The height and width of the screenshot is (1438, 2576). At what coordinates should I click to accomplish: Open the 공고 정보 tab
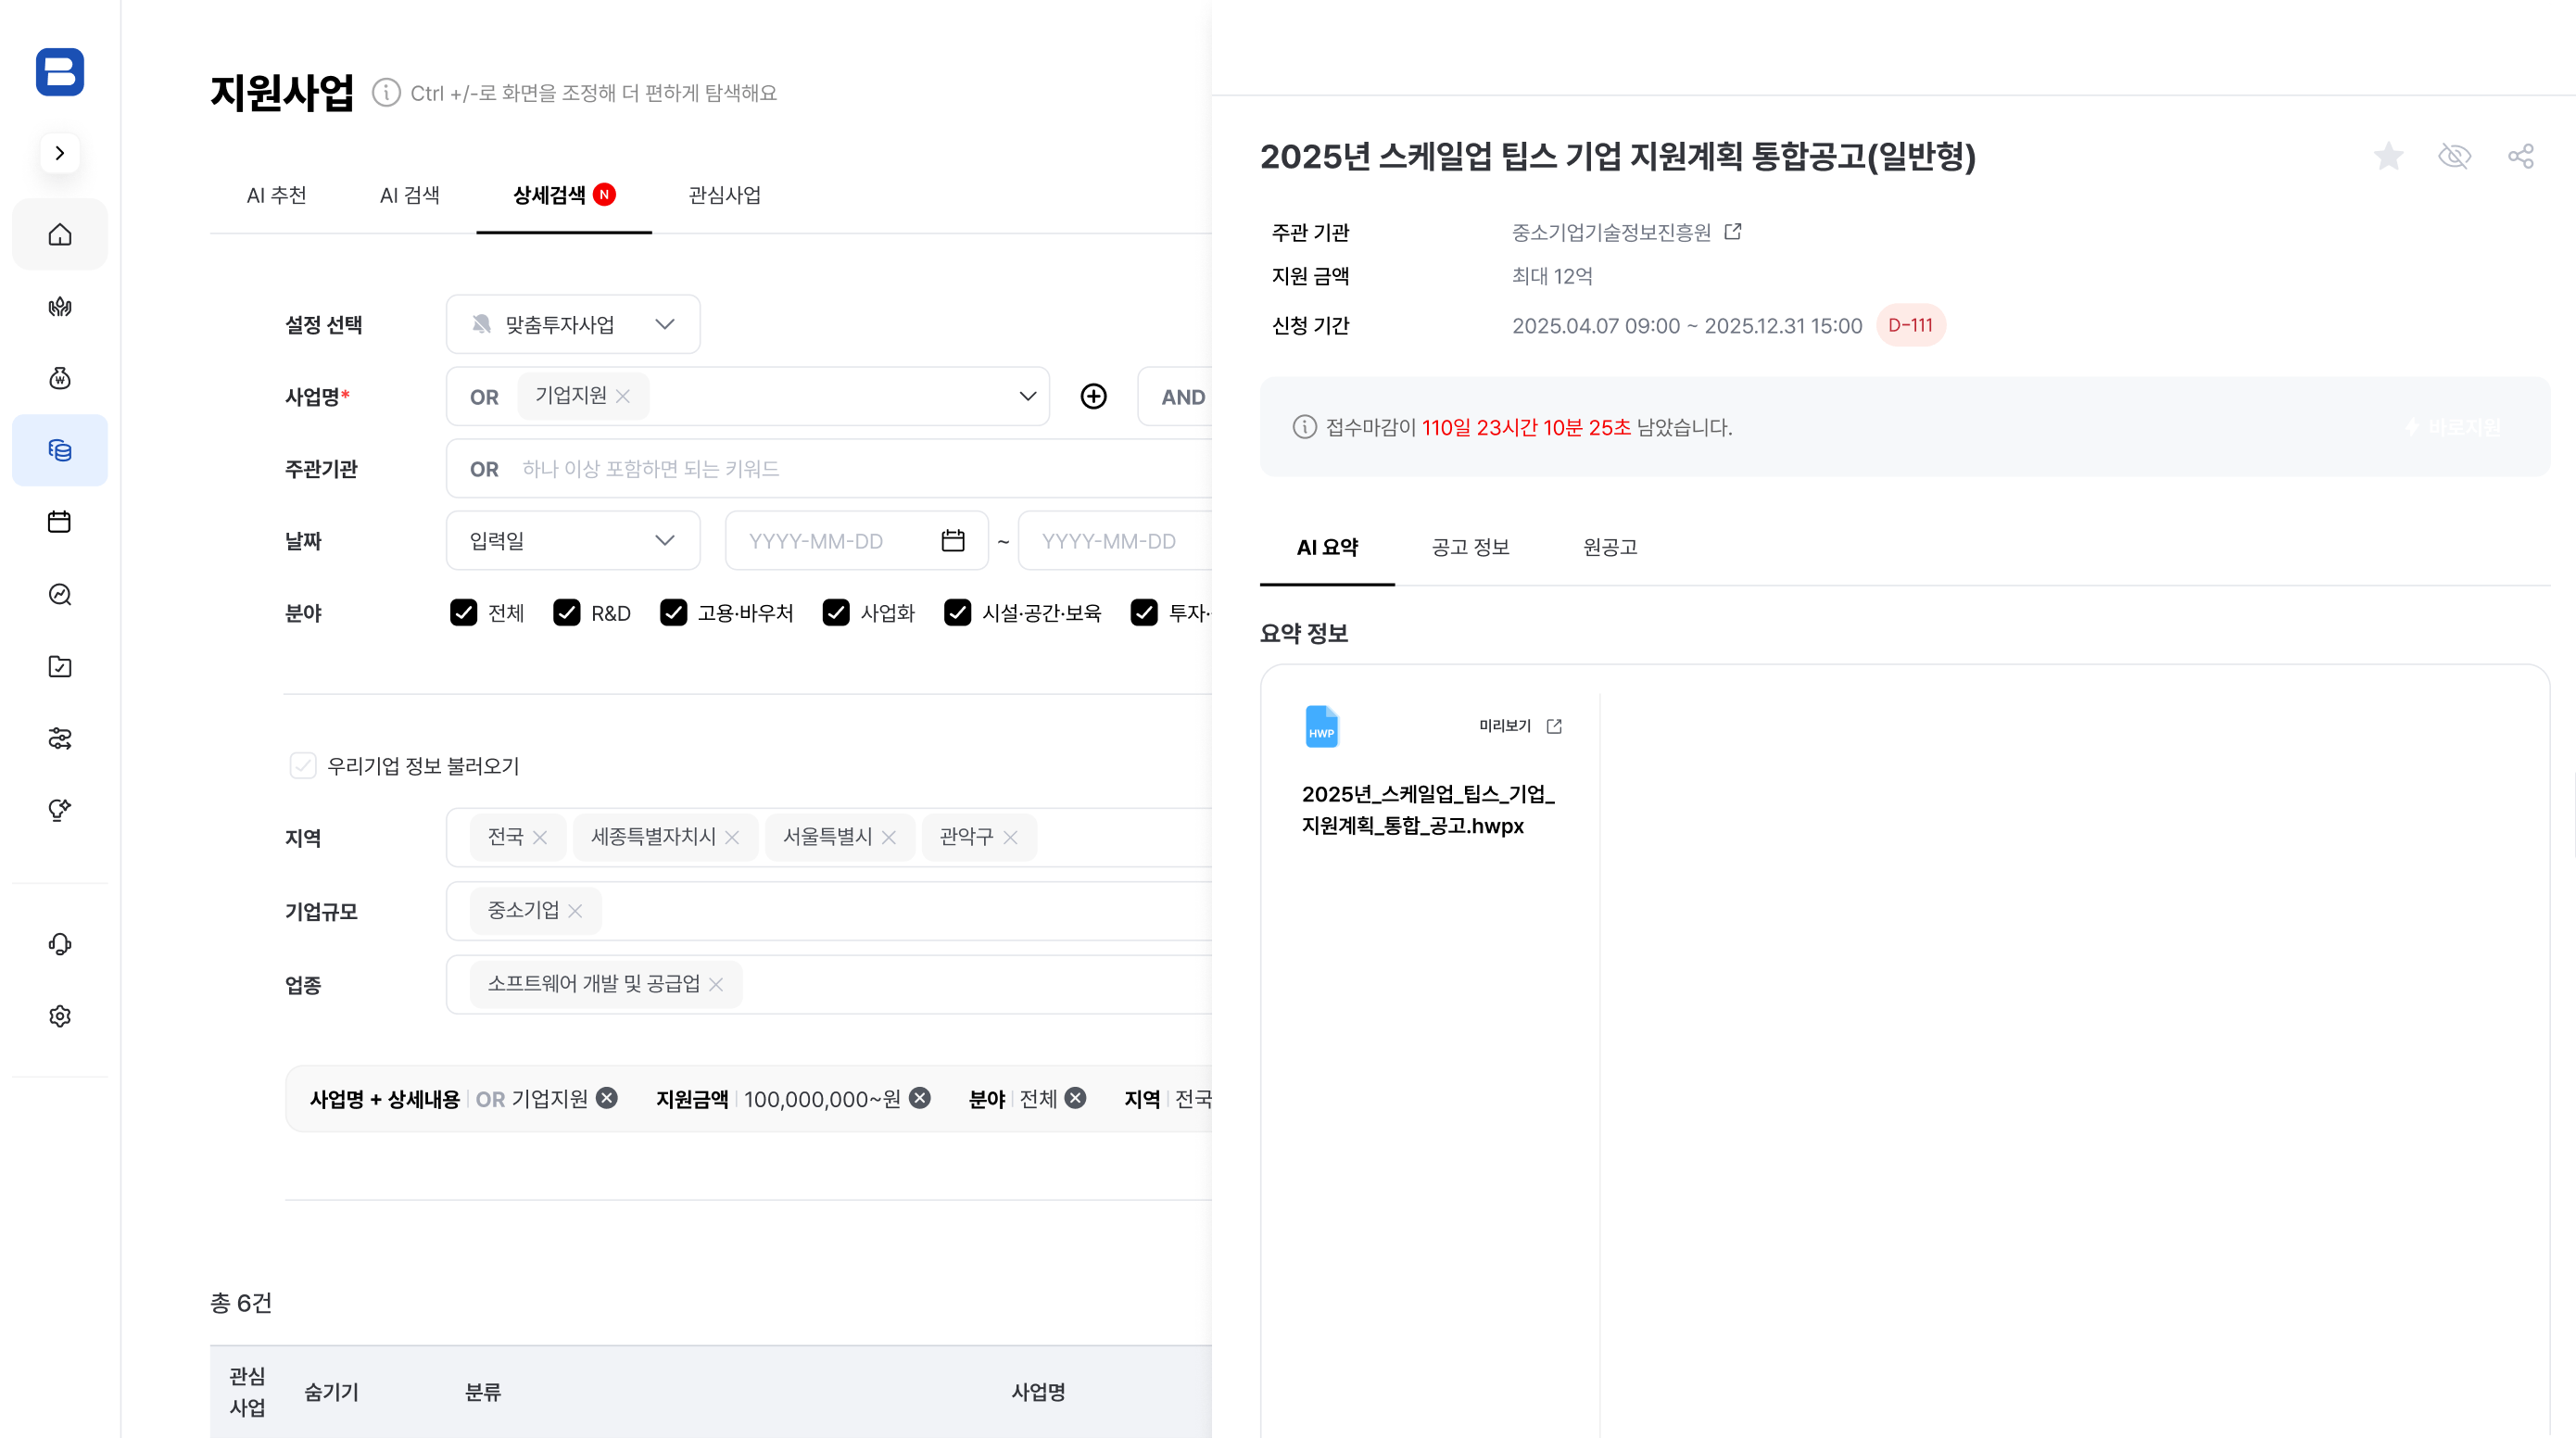pos(1469,547)
